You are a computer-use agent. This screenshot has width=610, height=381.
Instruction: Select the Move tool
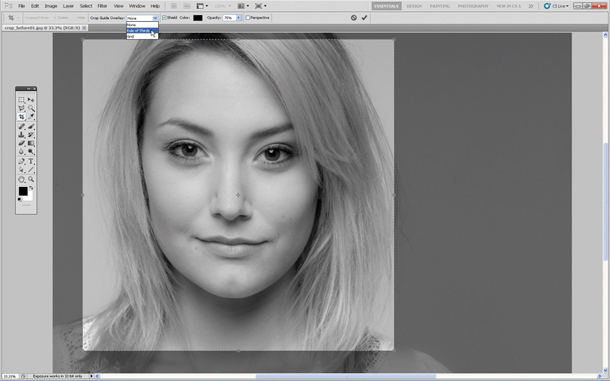(x=31, y=100)
